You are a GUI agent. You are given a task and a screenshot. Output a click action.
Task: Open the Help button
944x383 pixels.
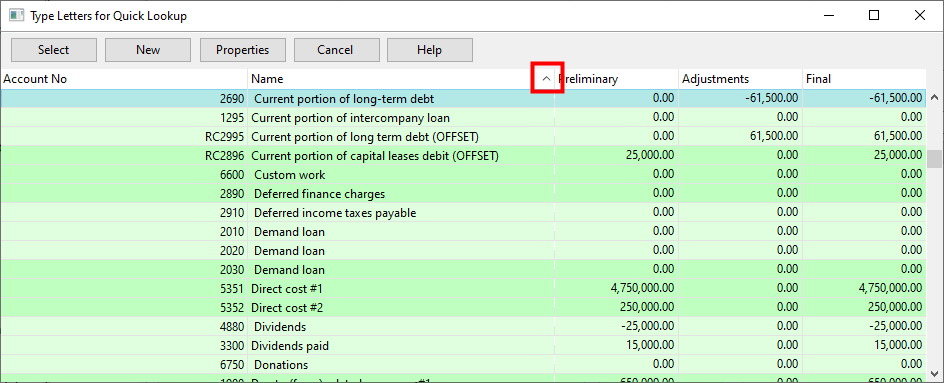coord(429,50)
